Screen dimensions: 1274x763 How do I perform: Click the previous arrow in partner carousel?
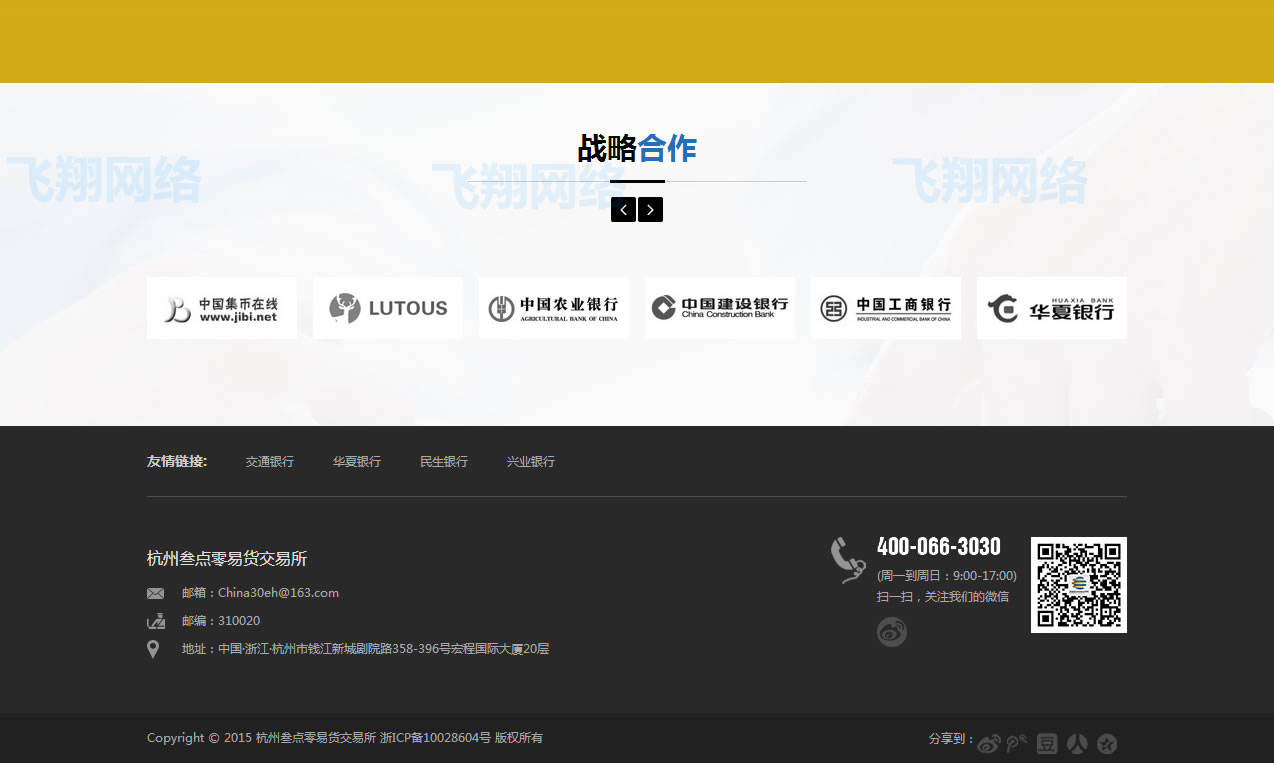click(623, 210)
